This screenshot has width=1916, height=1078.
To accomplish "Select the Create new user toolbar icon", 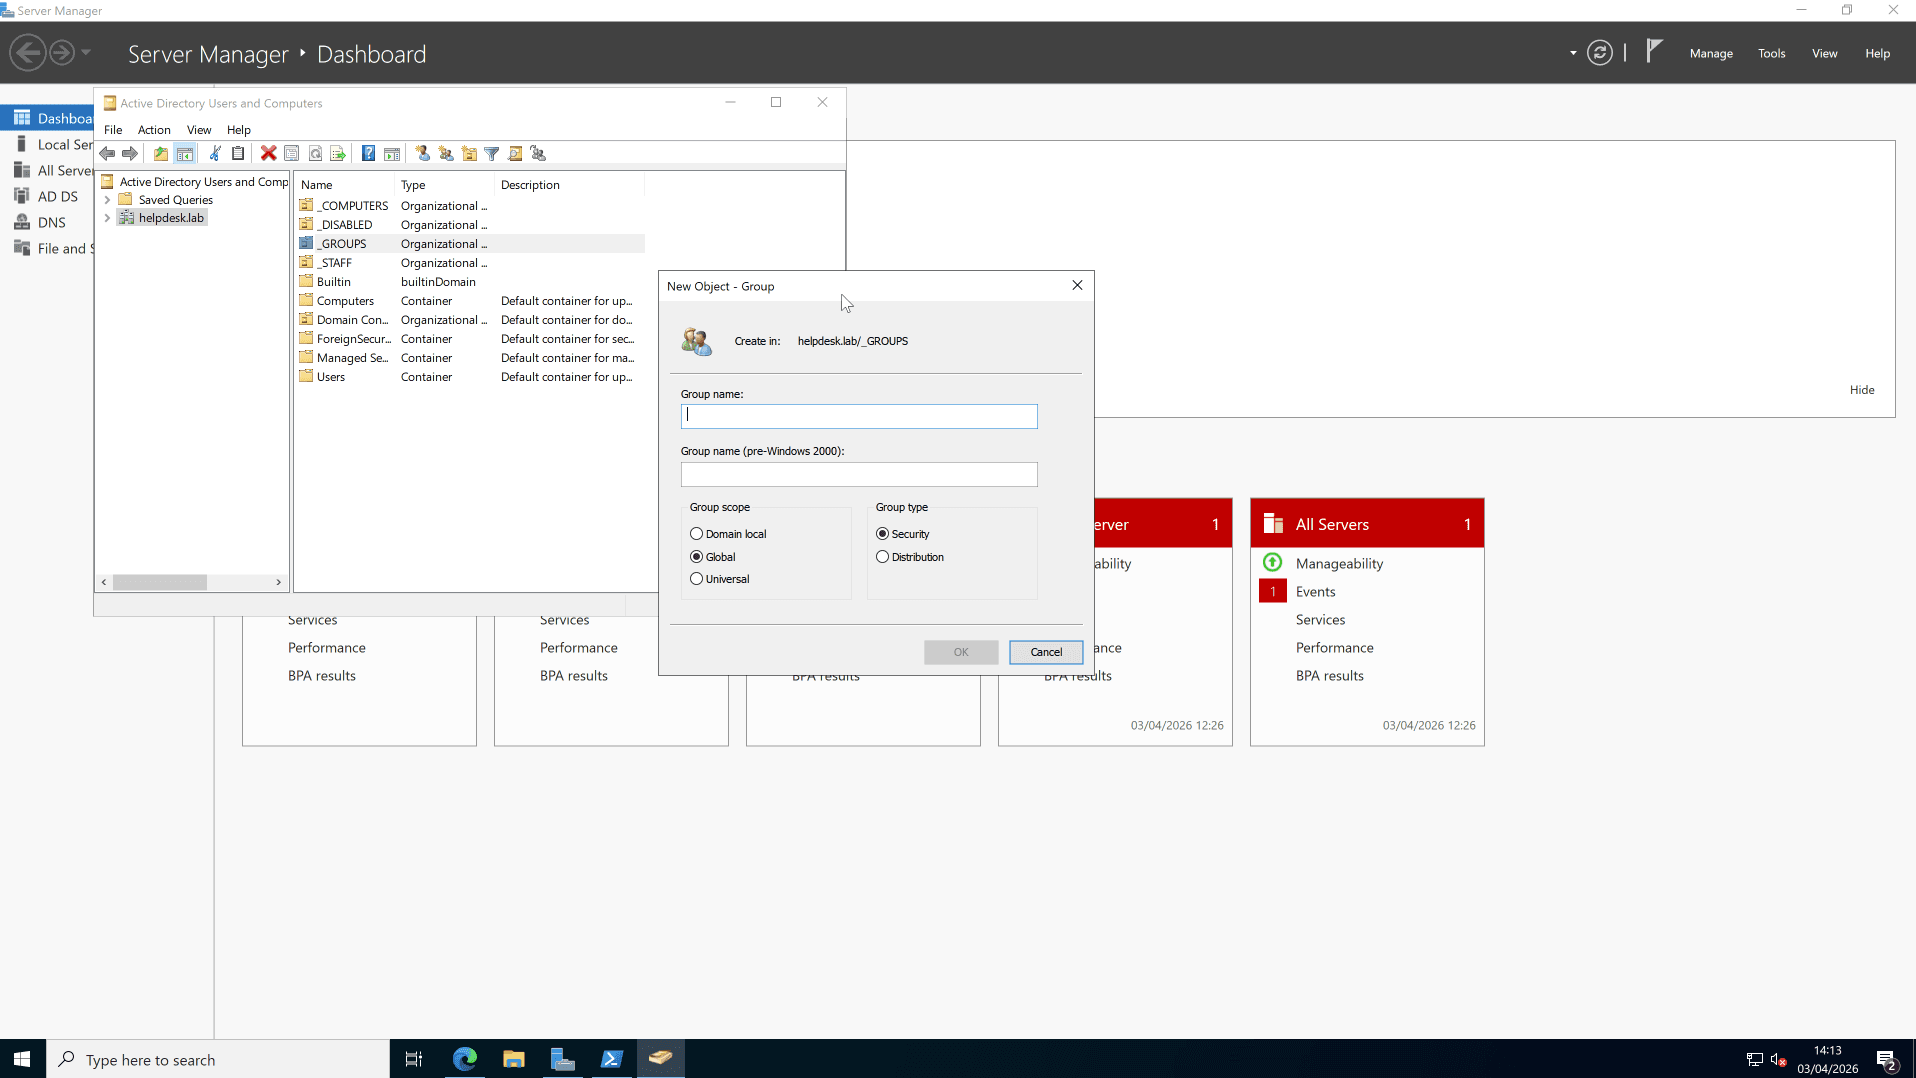I will coord(421,153).
